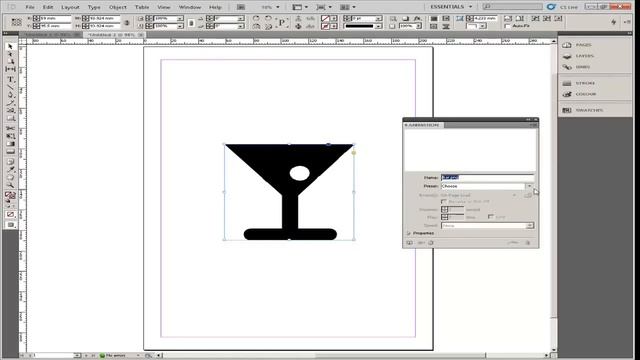The image size is (640, 360).
Task: Click the Duration stepper in Animation panel
Action: (x=445, y=209)
